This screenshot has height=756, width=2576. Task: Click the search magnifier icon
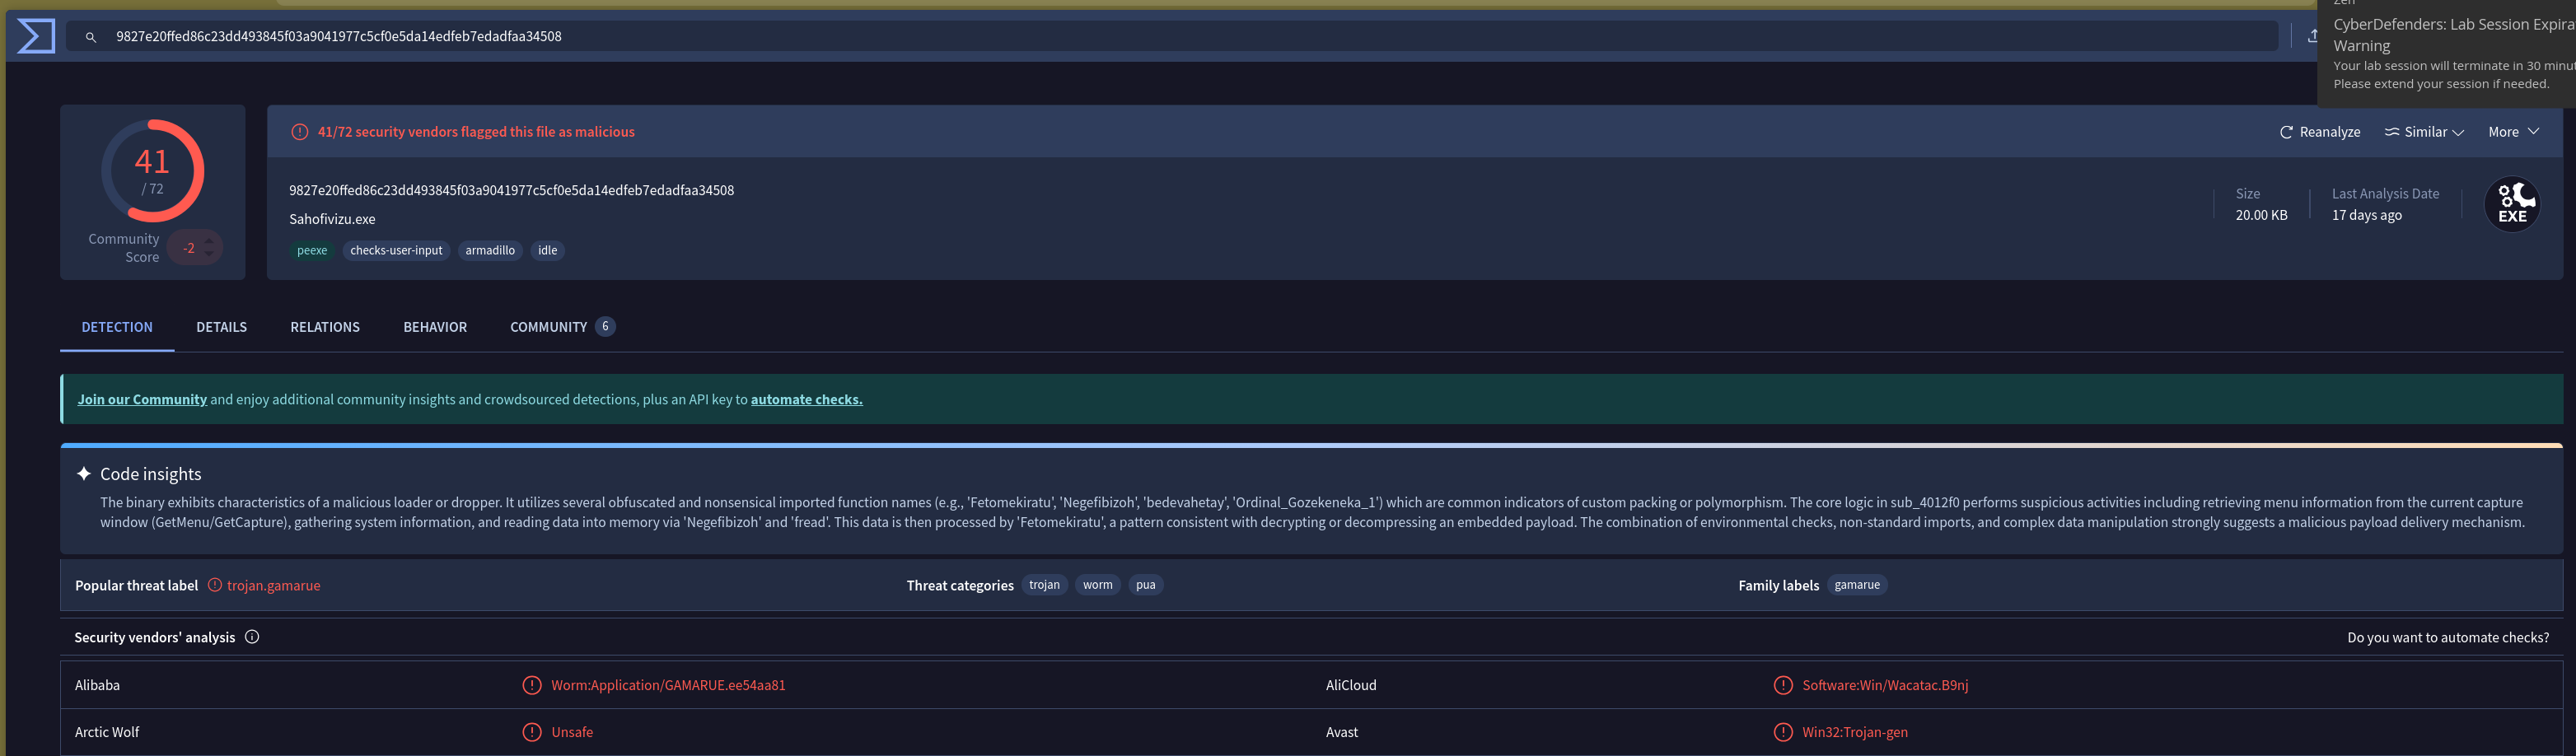91,37
